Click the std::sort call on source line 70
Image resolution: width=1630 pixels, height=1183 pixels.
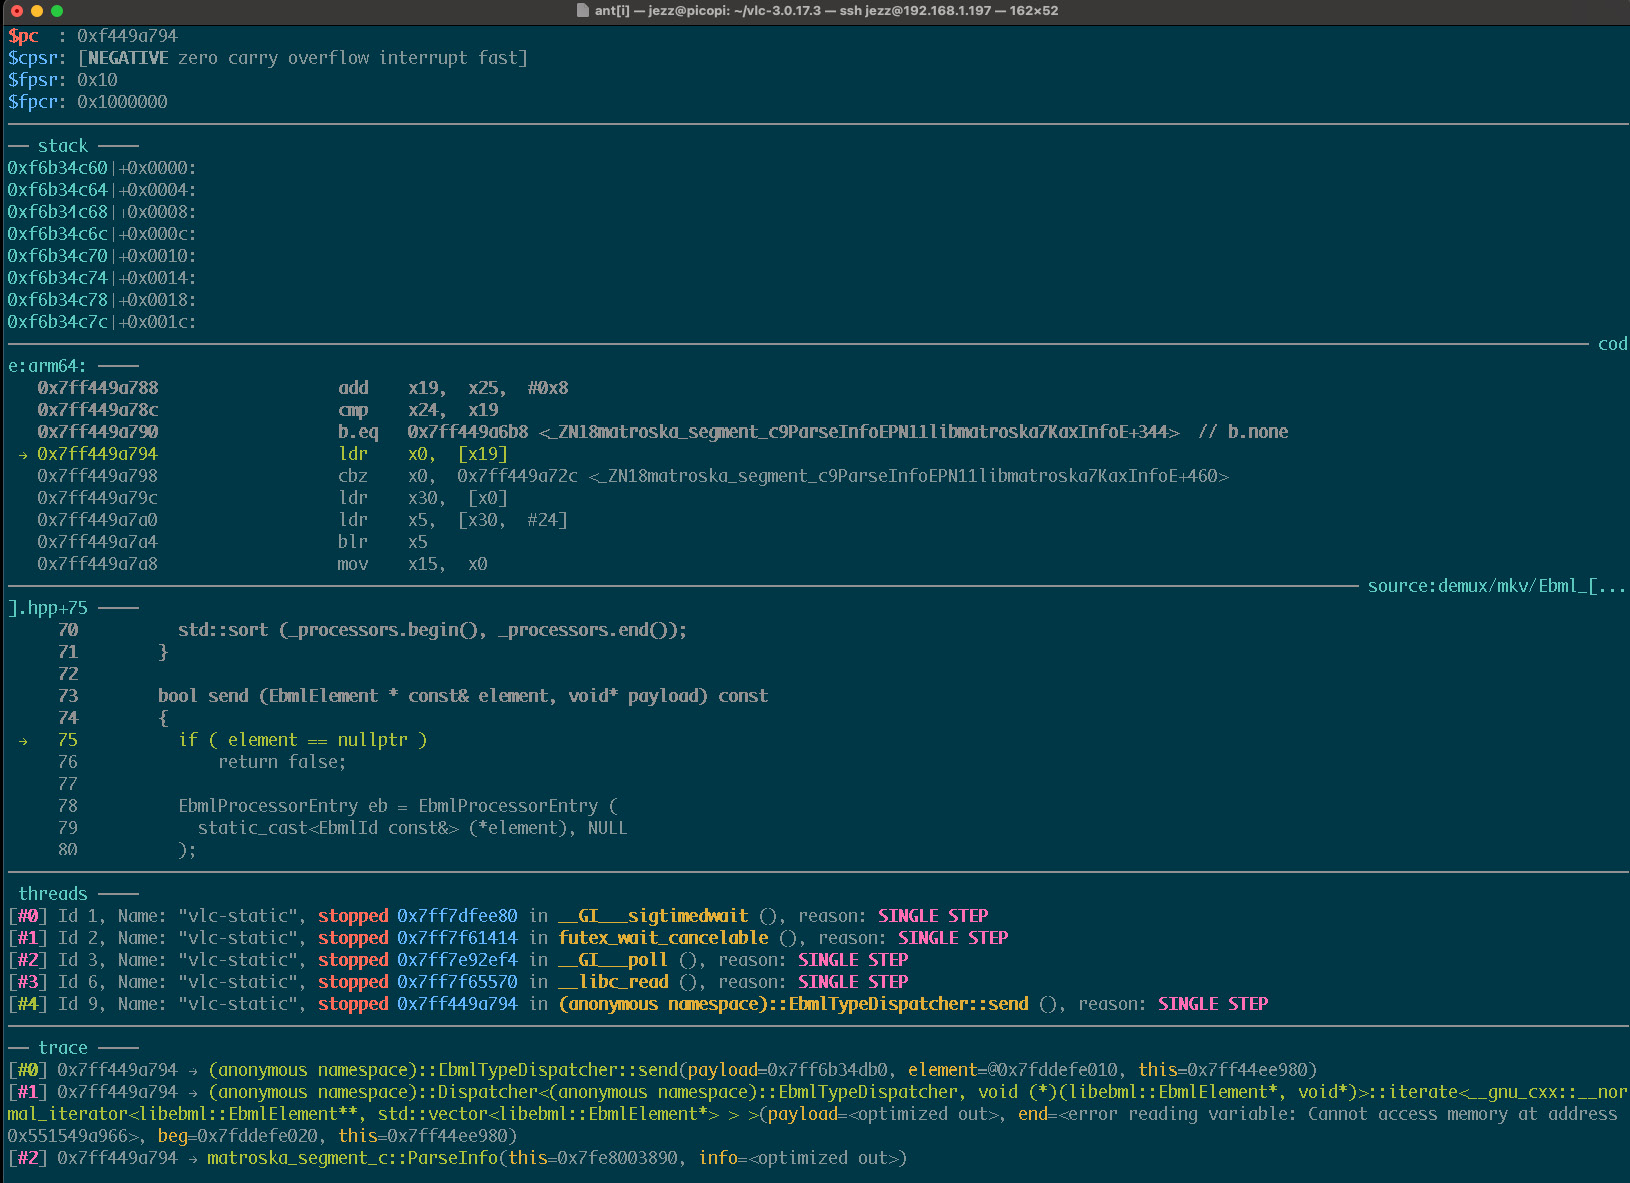coord(223,630)
